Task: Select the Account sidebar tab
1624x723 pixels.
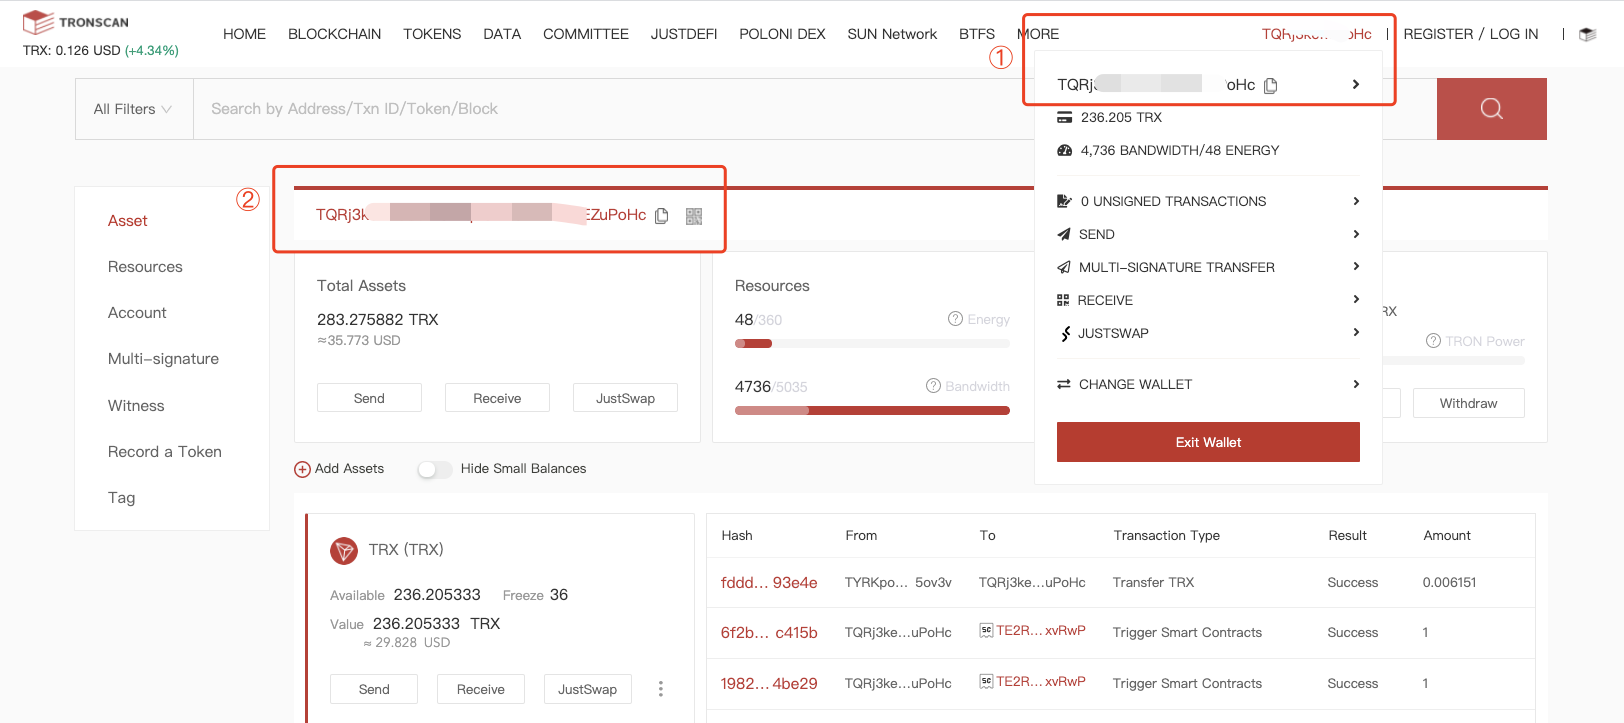Action: pyautogui.click(x=137, y=313)
